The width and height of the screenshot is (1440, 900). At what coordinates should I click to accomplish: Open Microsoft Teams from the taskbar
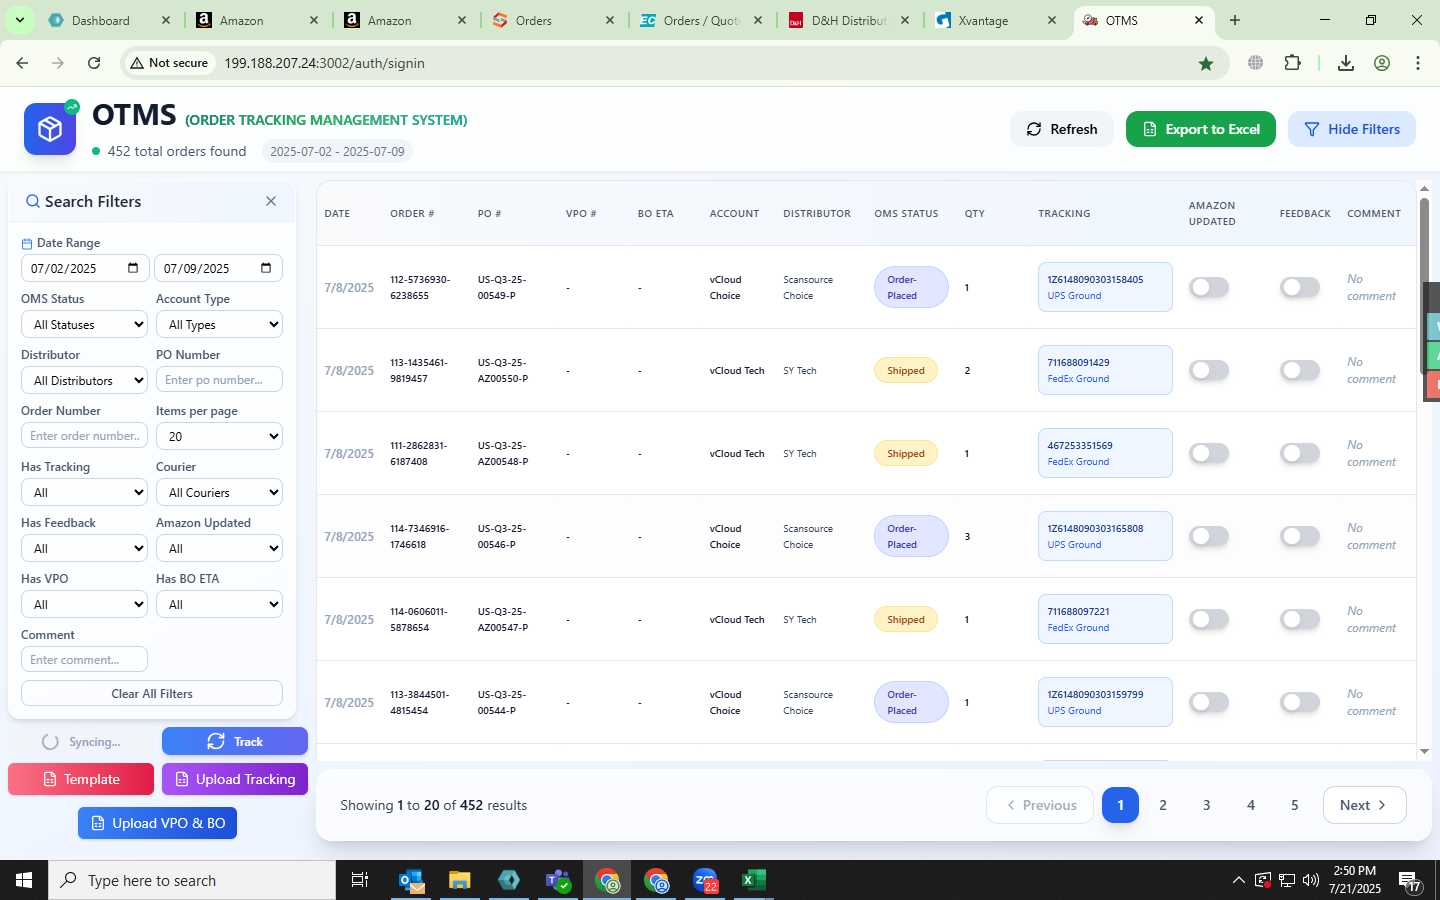[x=558, y=880]
